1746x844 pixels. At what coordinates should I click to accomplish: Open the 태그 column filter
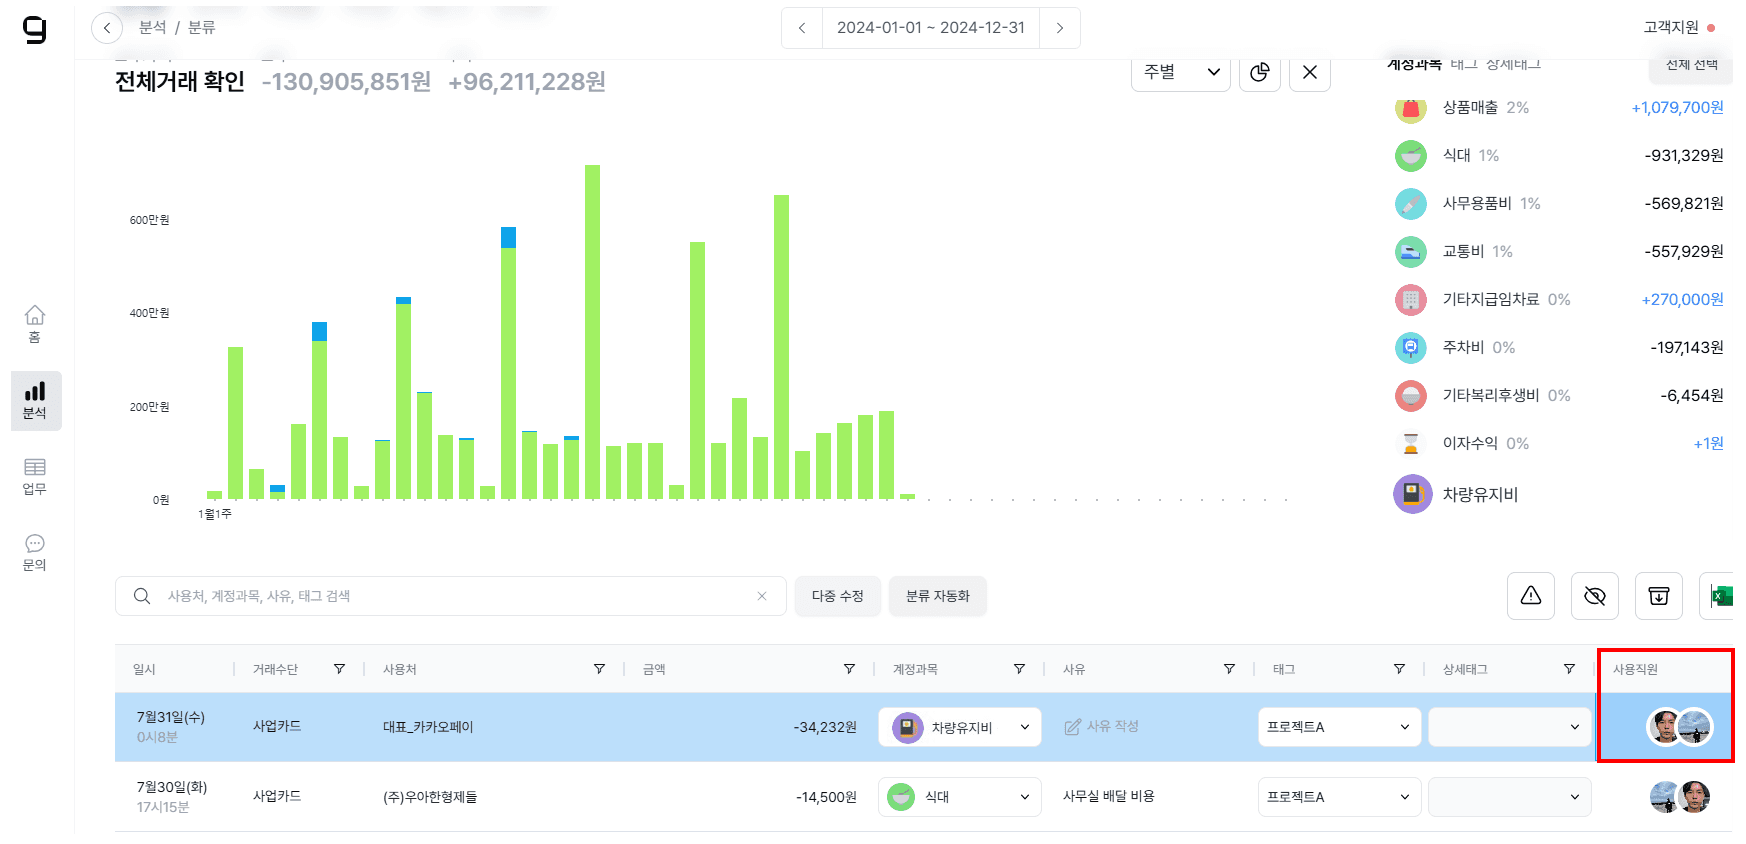coord(1399,669)
